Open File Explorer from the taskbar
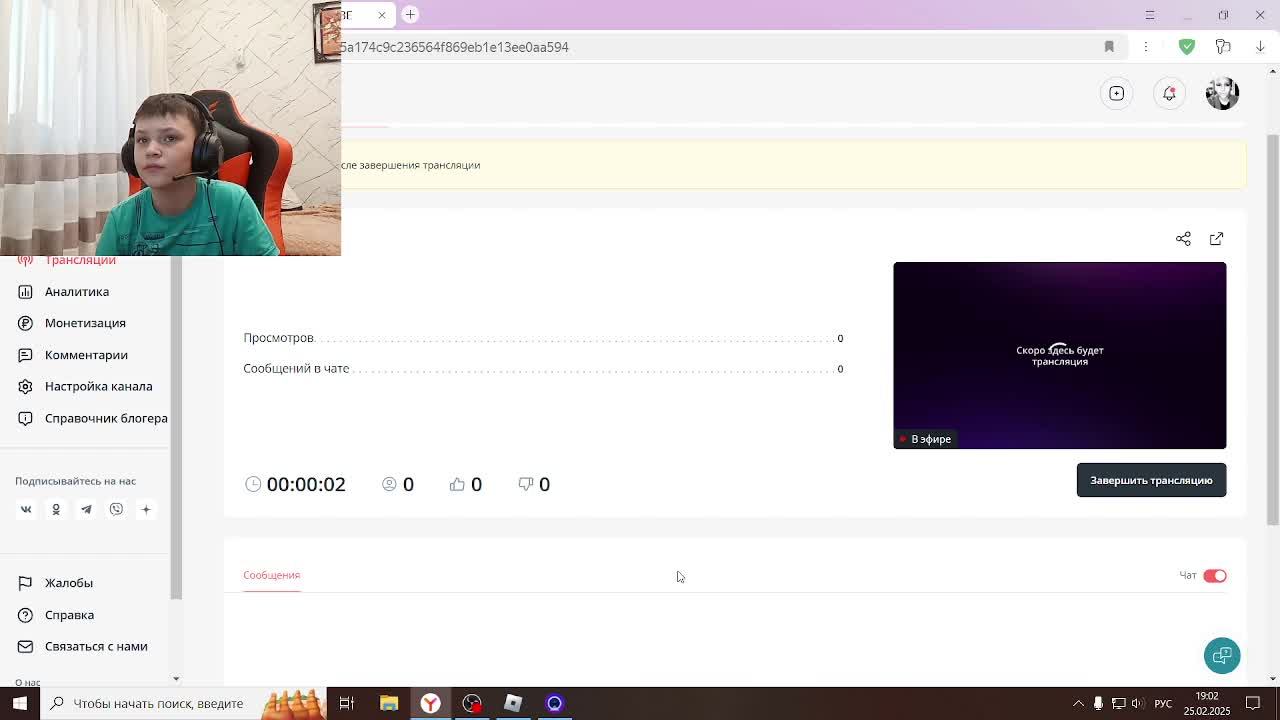Screen dimensions: 1280x720 coord(389,703)
